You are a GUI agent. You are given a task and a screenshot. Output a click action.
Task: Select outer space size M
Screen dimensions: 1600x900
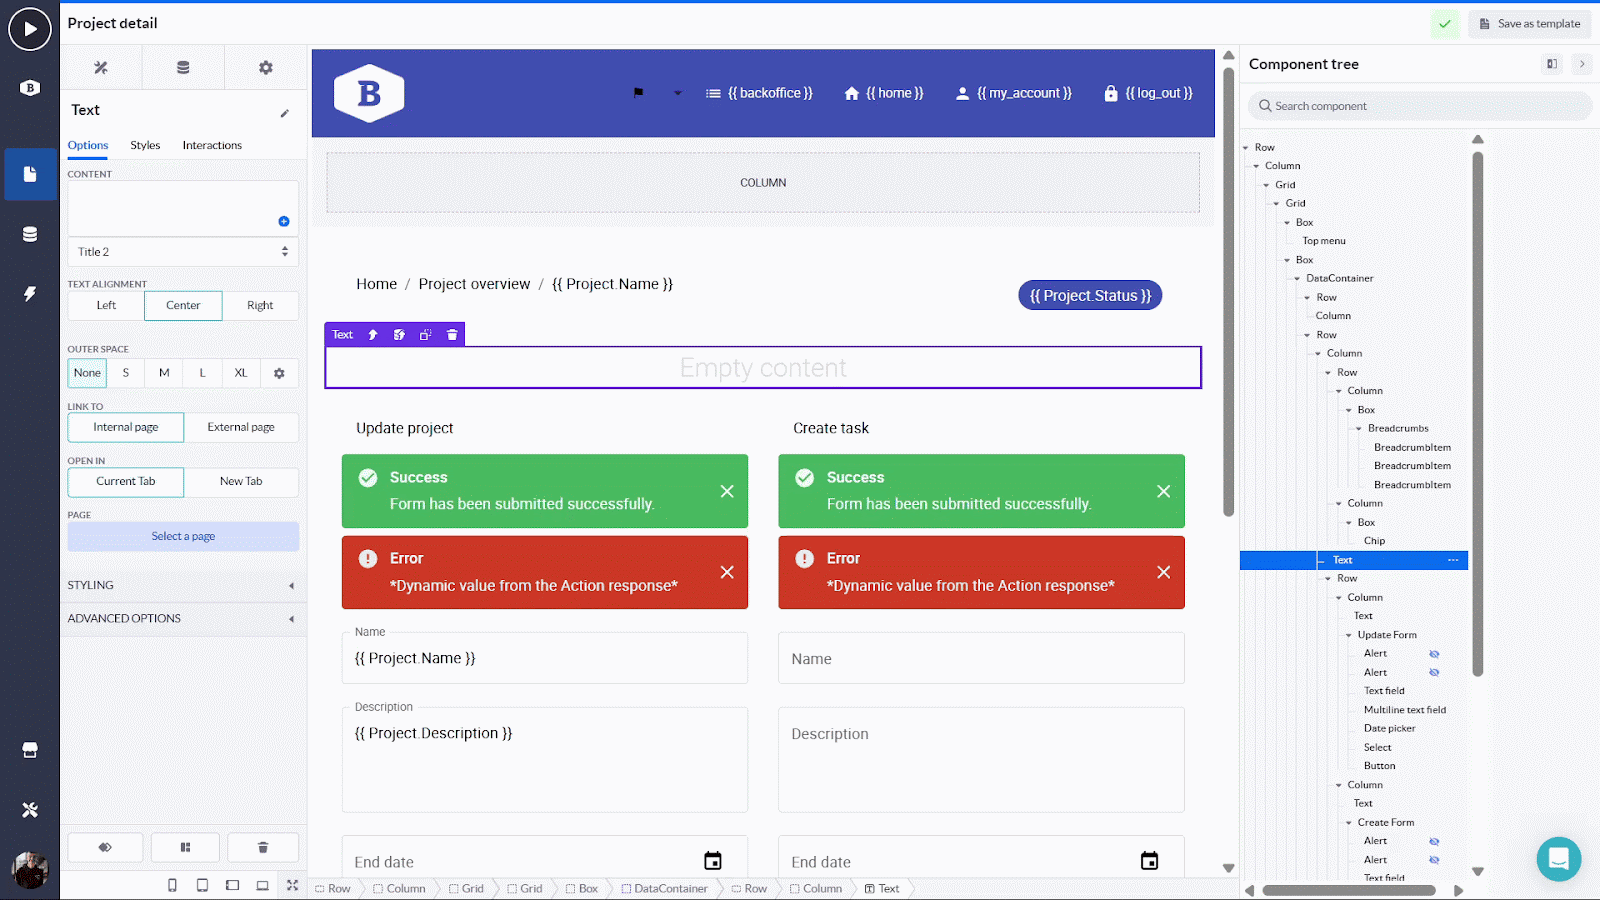(x=164, y=373)
